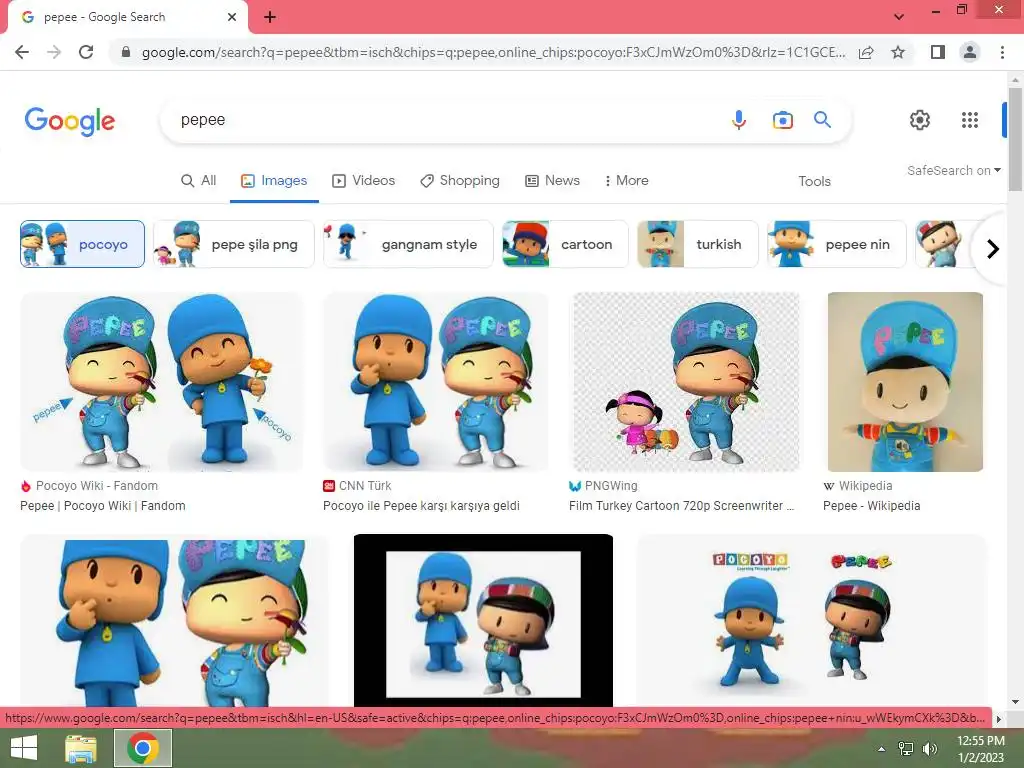Apply the 'cartoon' filter chip

pyautogui.click(x=565, y=244)
